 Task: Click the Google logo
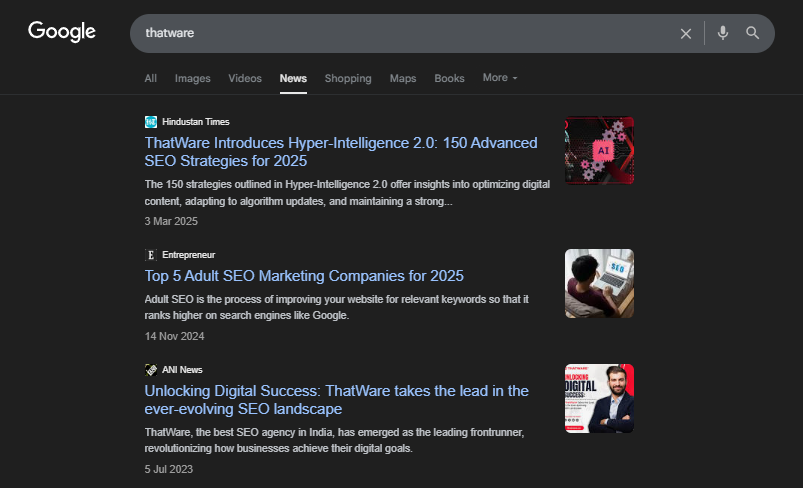(62, 32)
